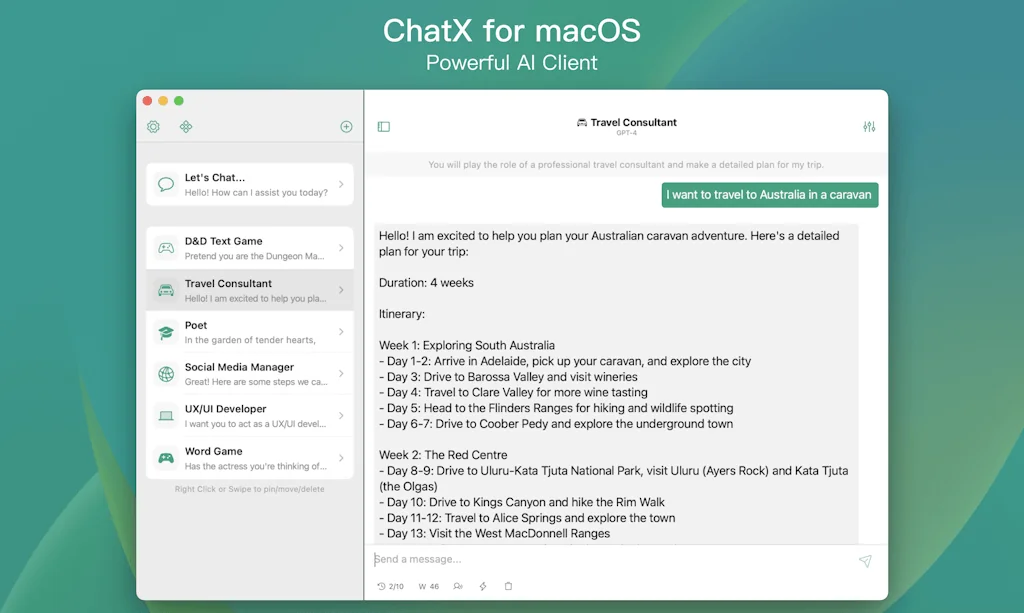This screenshot has width=1024, height=613.
Task: Start a new chat with the plus icon
Action: (x=346, y=127)
